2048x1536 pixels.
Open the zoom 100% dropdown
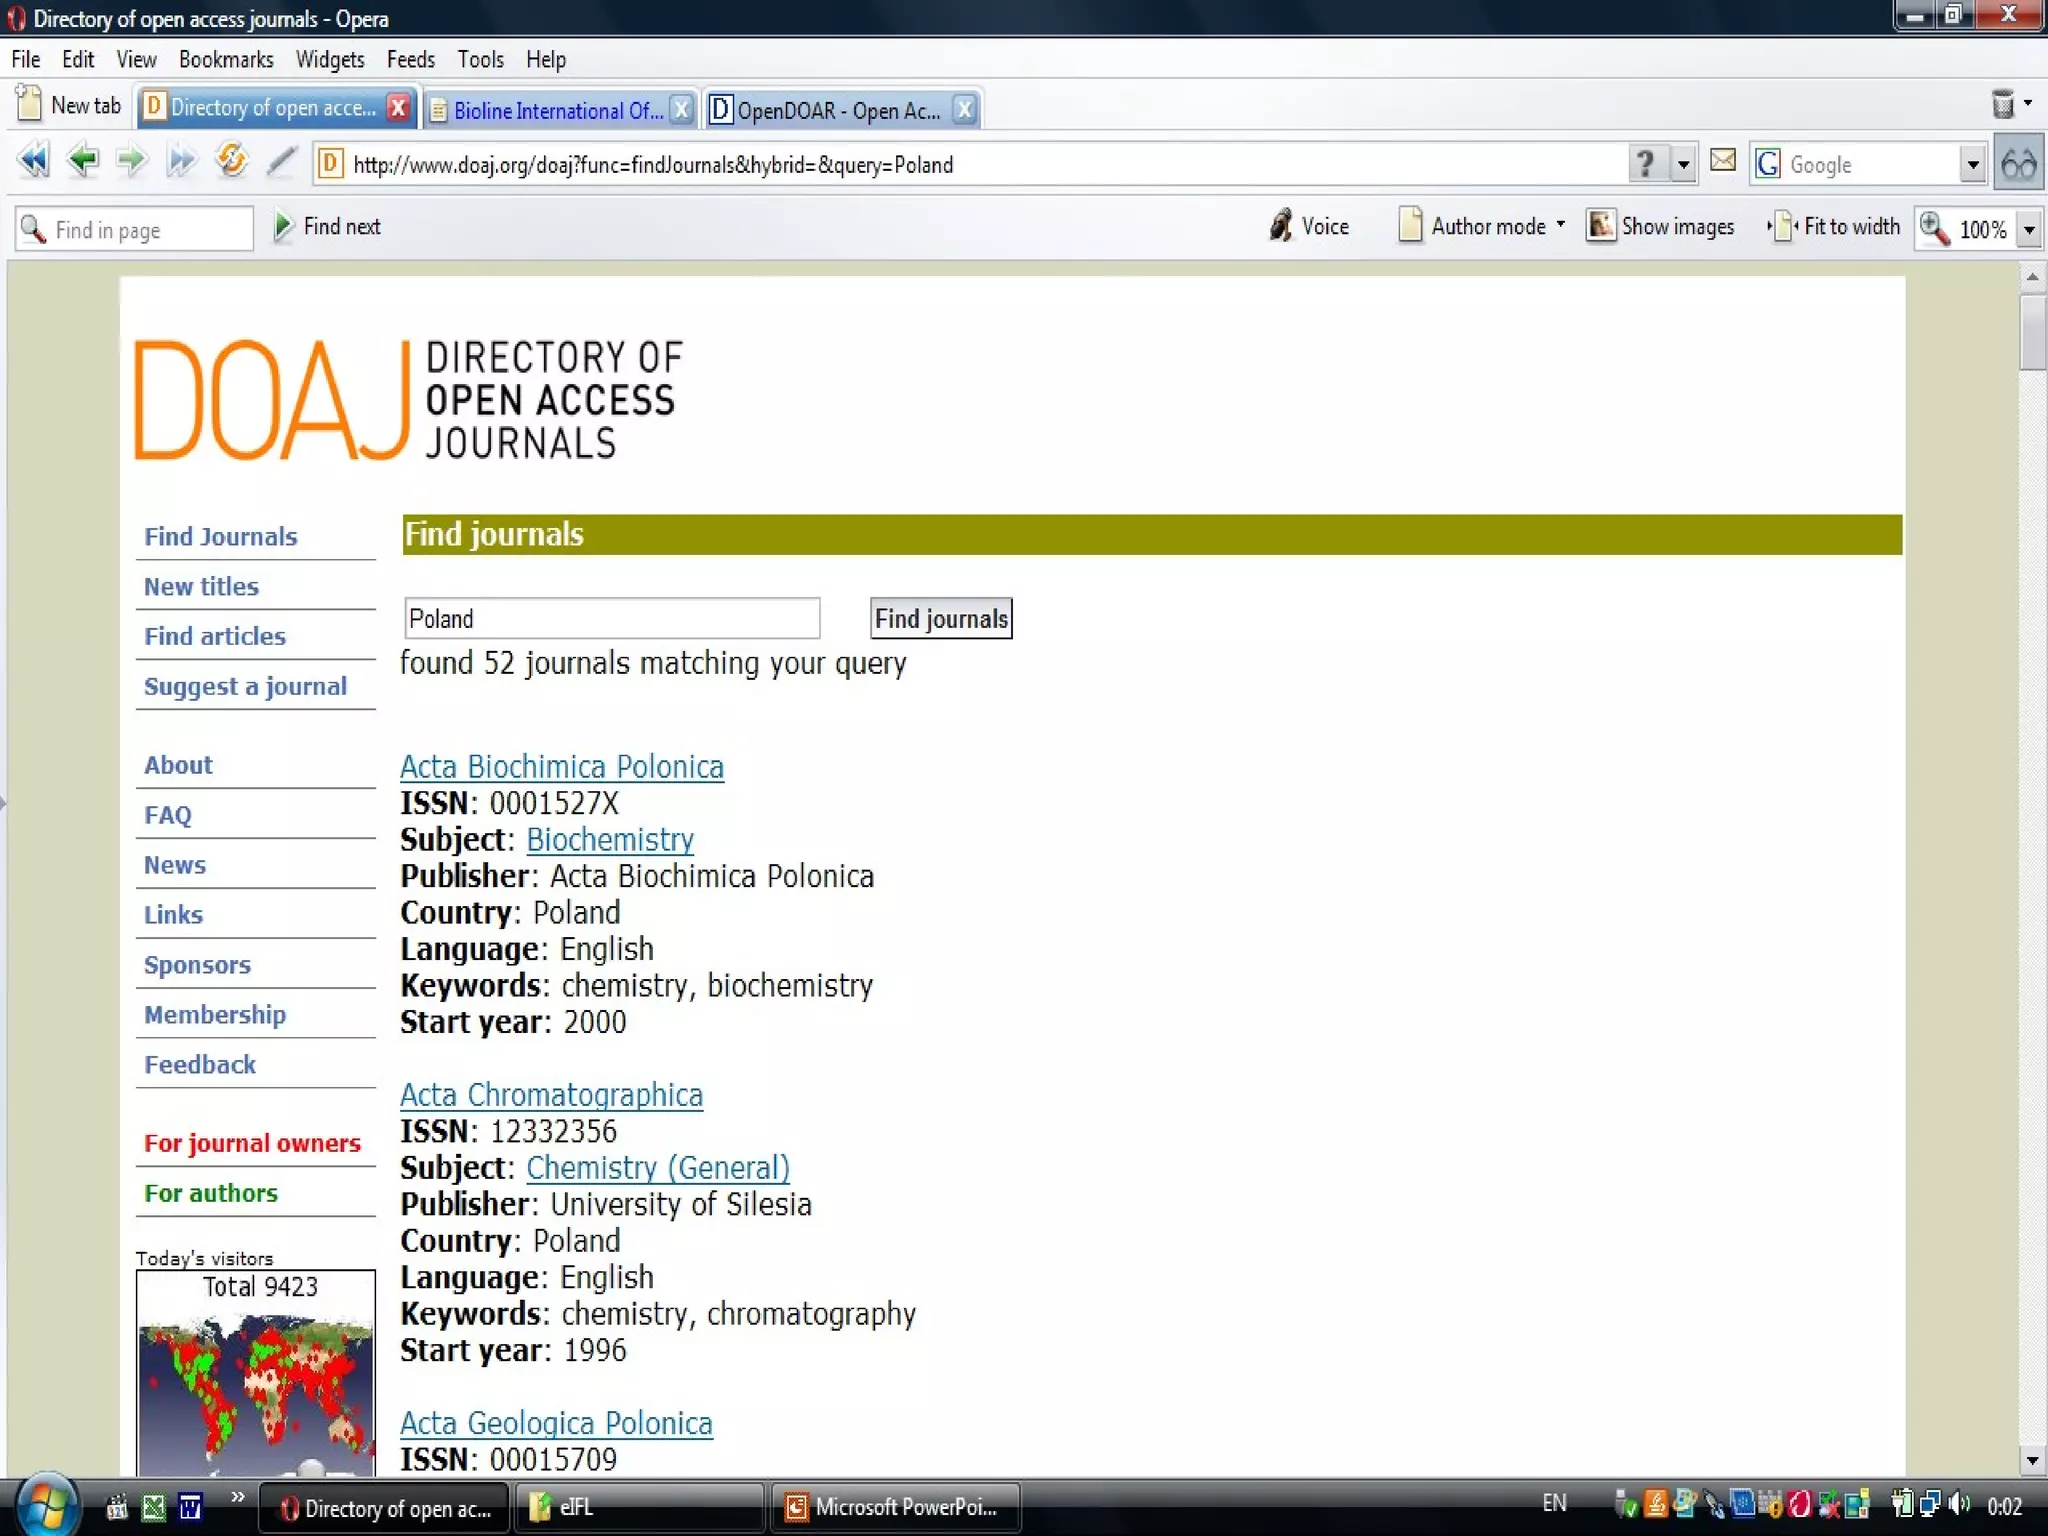[x=2029, y=229]
